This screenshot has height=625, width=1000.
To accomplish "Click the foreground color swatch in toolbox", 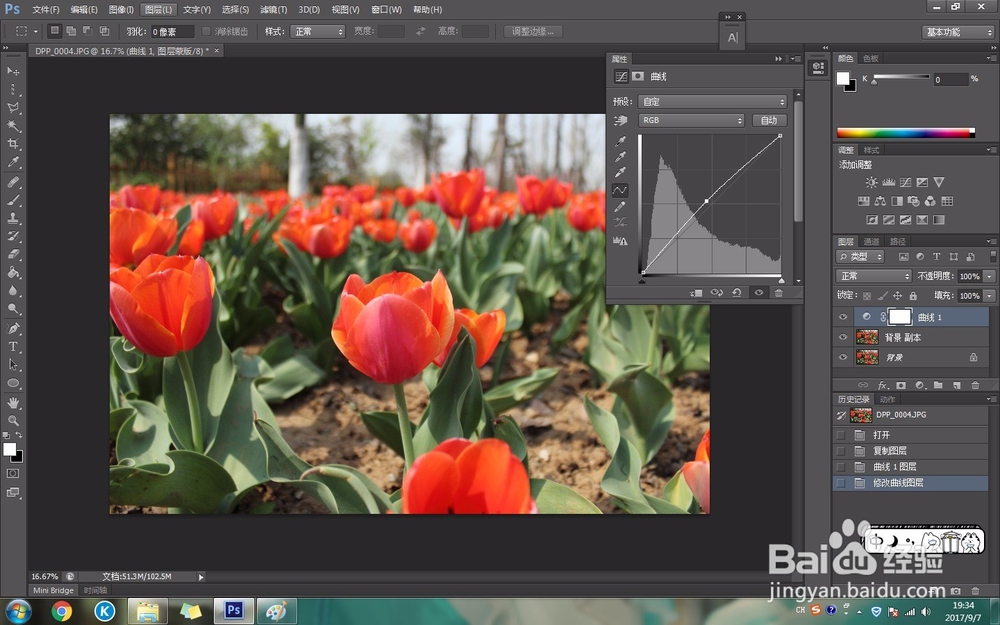I will (10, 449).
